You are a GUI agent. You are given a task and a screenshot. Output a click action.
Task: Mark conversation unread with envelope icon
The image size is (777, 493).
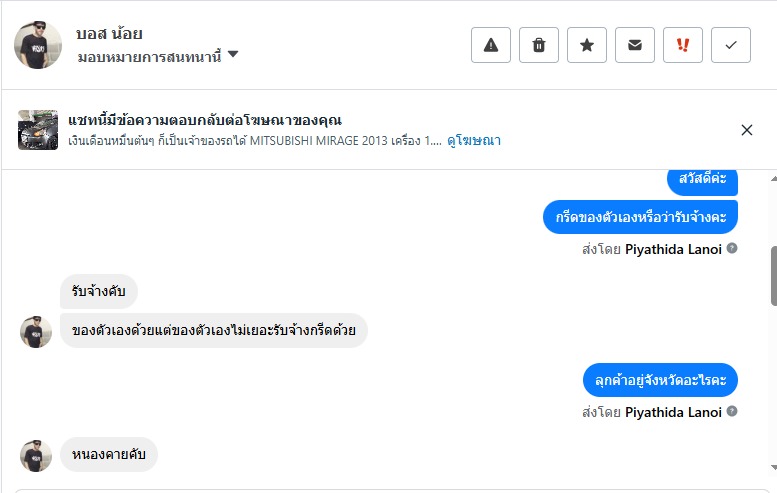point(635,45)
